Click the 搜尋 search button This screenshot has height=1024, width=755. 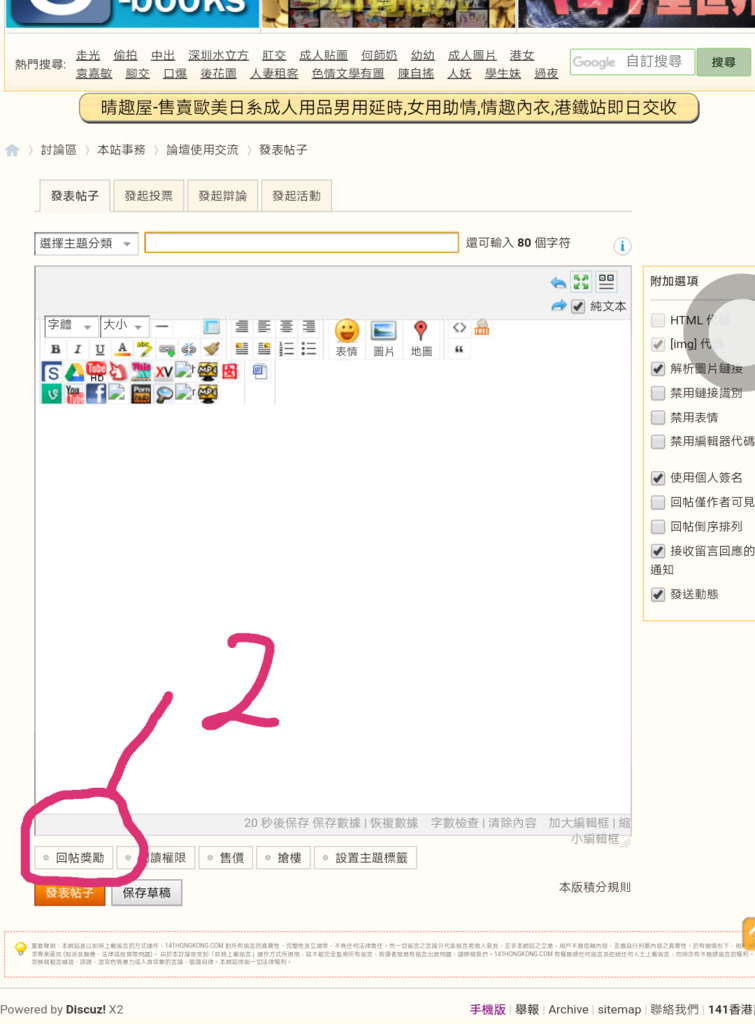click(x=723, y=62)
